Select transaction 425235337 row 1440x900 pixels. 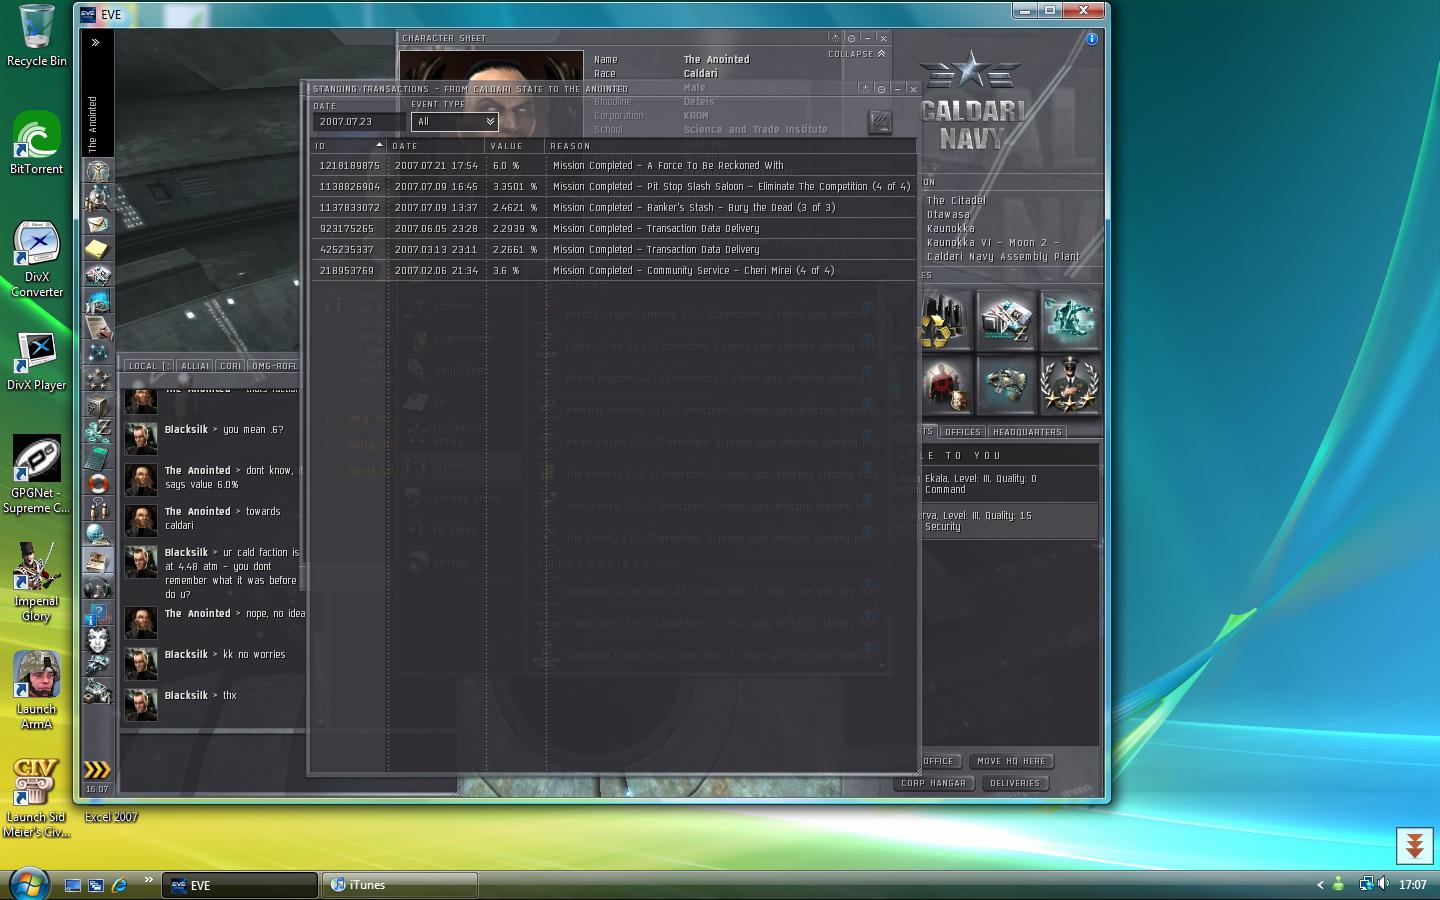pyautogui.click(x=614, y=250)
